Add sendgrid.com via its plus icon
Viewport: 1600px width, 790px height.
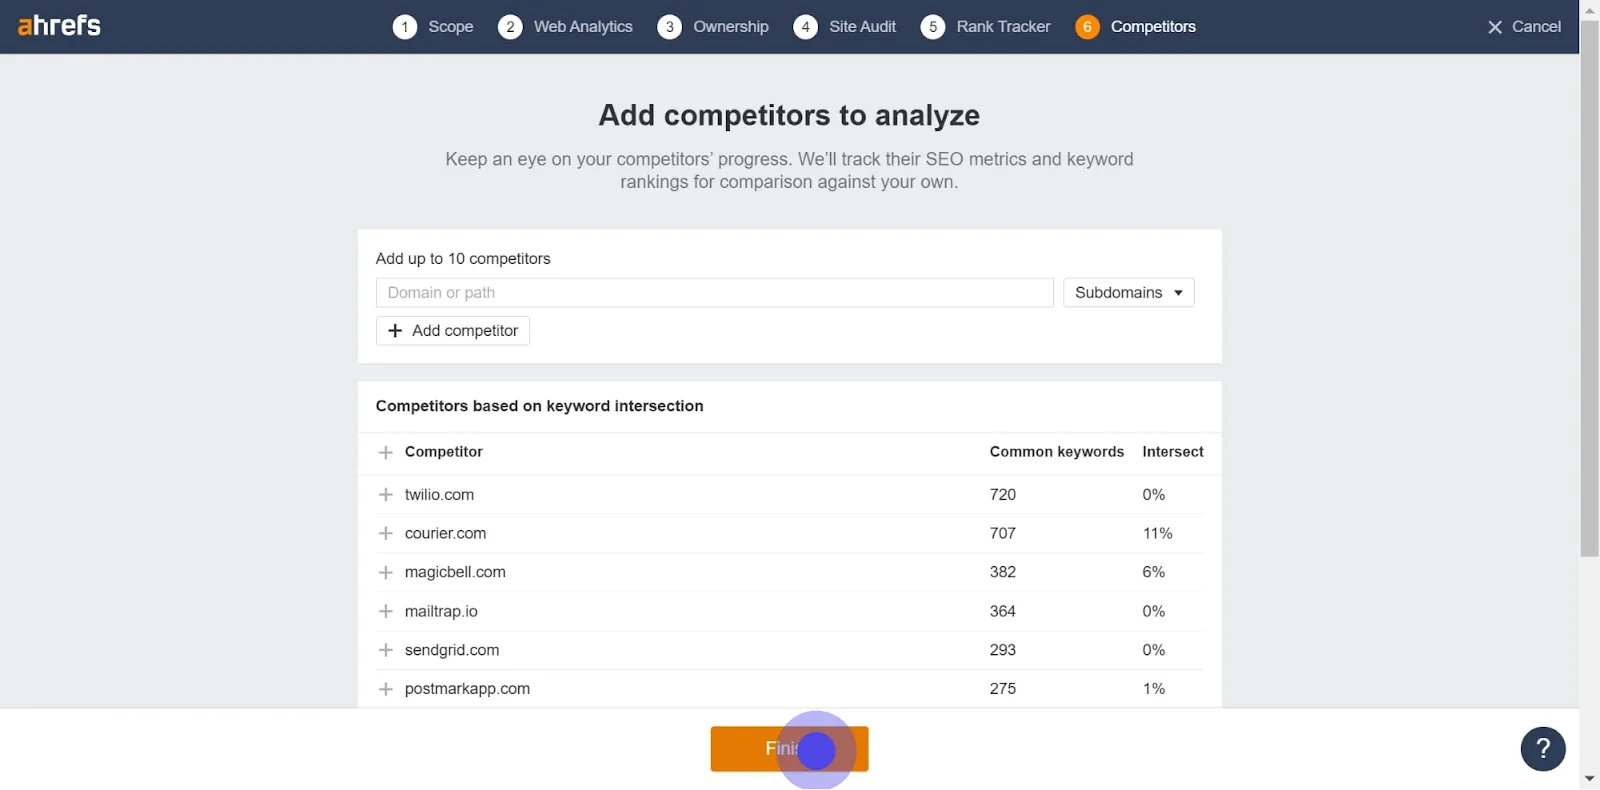click(386, 650)
